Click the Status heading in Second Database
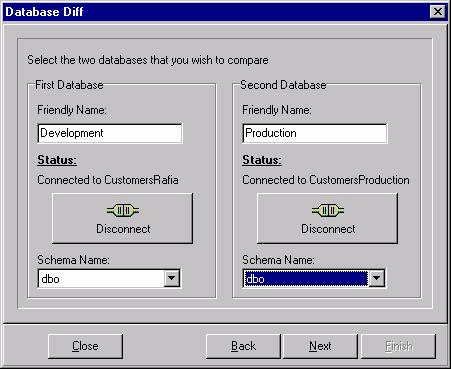This screenshot has height=369, width=451. pyautogui.click(x=262, y=160)
